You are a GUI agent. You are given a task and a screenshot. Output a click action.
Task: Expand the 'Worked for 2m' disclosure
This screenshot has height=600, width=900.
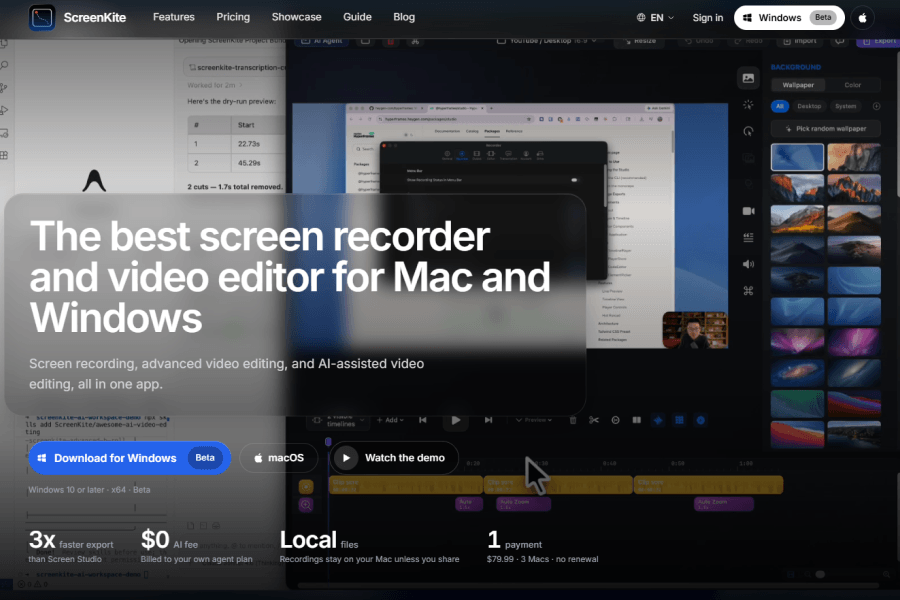coord(215,85)
